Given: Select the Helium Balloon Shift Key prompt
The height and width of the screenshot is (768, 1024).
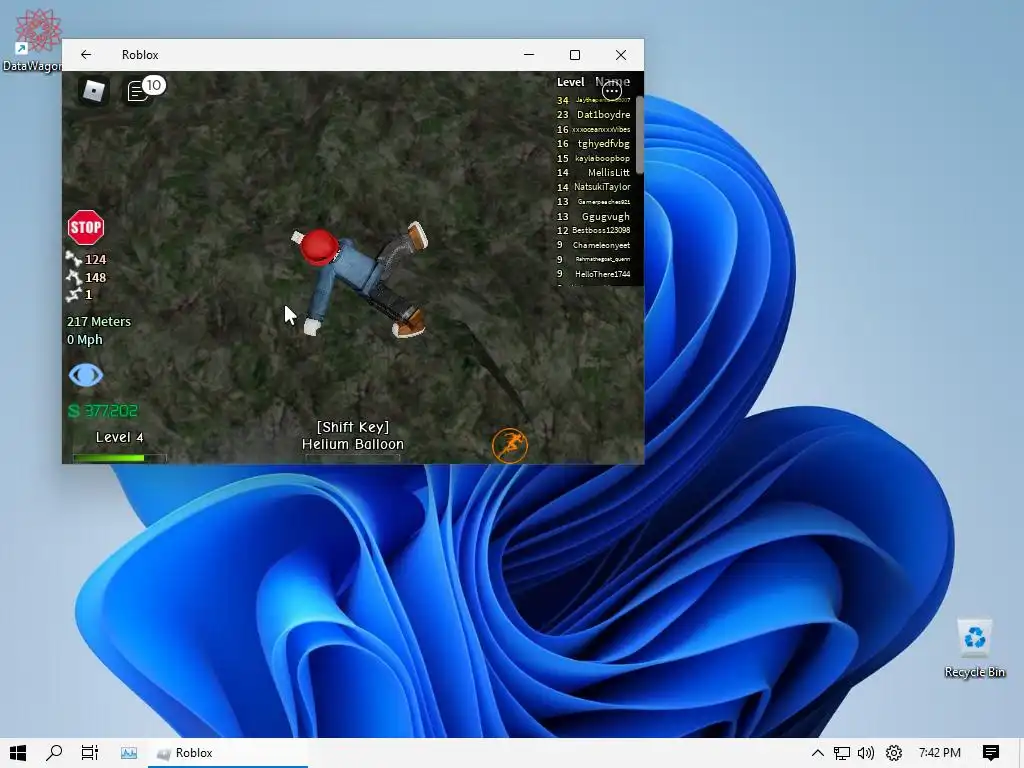Looking at the screenshot, I should coord(353,436).
